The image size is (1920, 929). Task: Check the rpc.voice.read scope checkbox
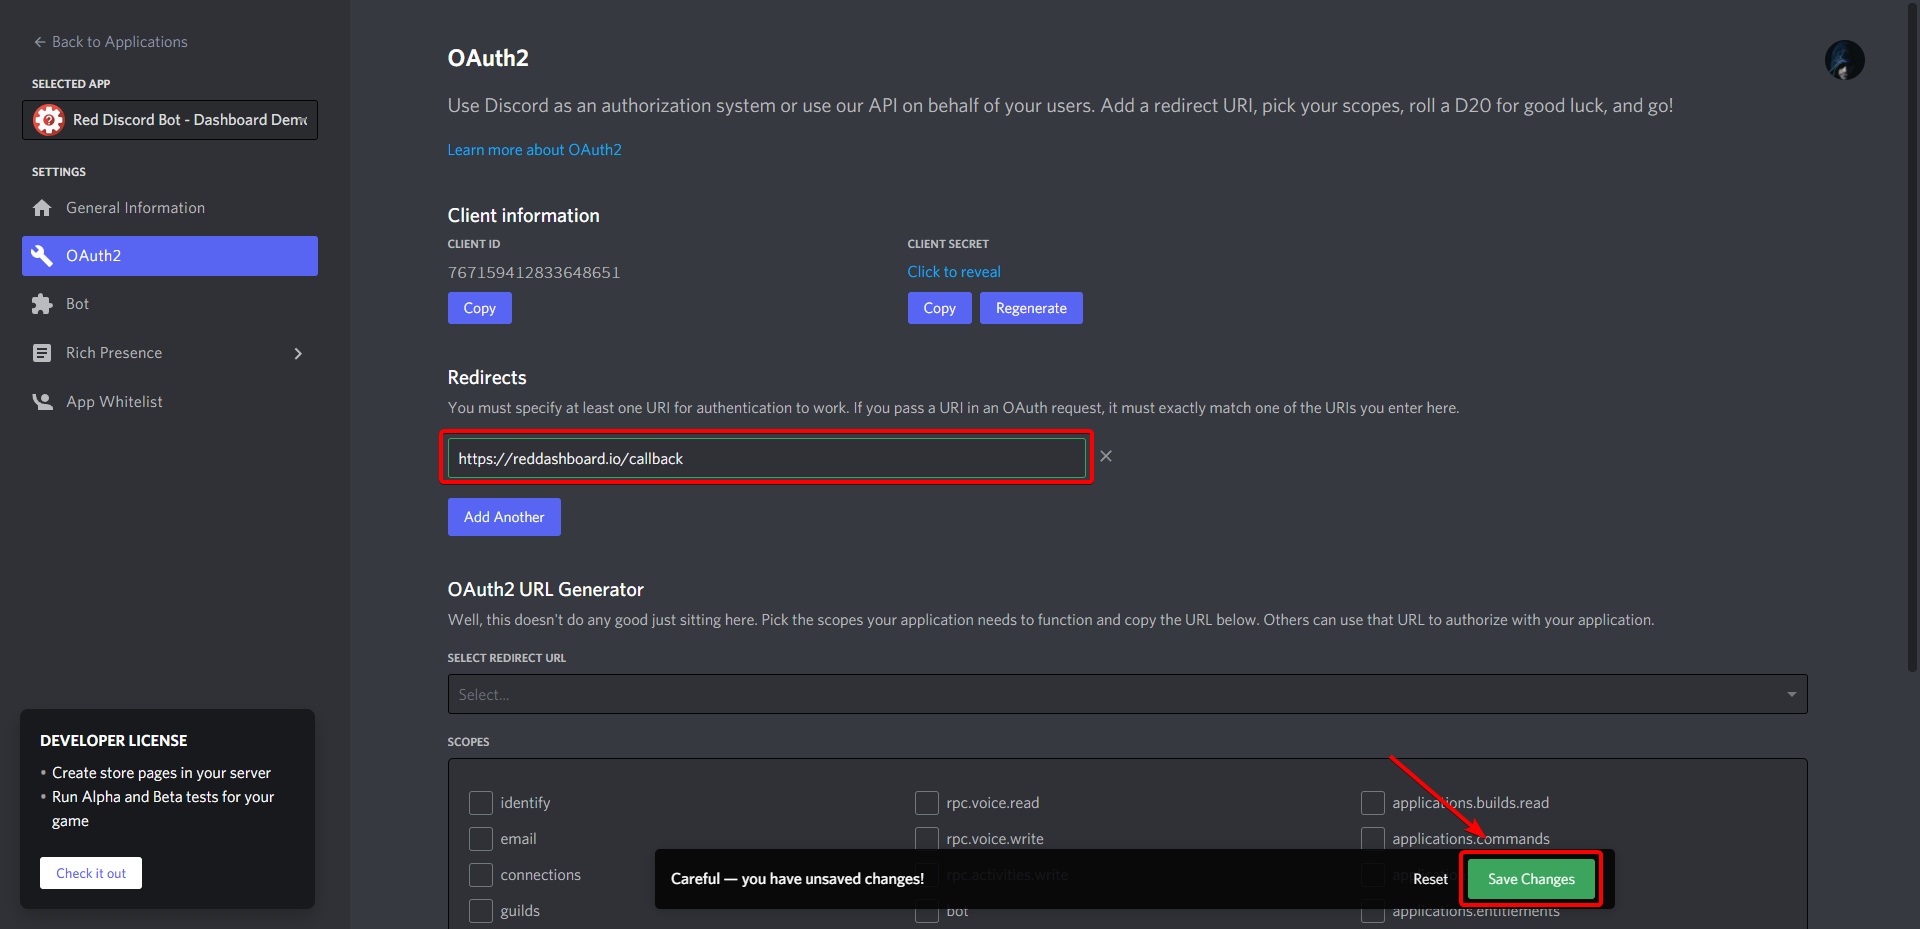tap(927, 803)
